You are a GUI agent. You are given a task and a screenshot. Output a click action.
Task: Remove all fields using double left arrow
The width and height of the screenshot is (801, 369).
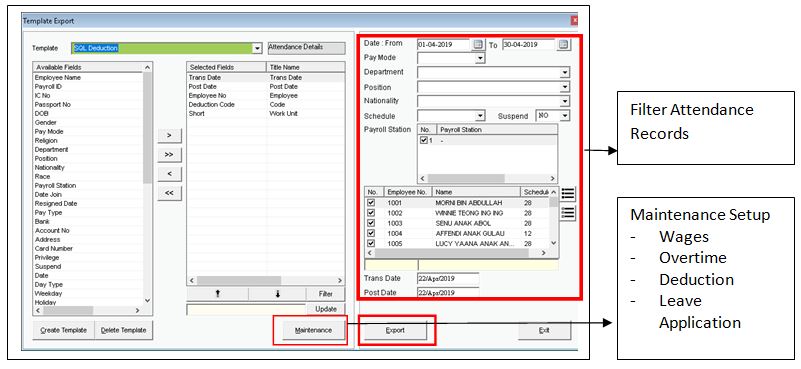point(169,193)
